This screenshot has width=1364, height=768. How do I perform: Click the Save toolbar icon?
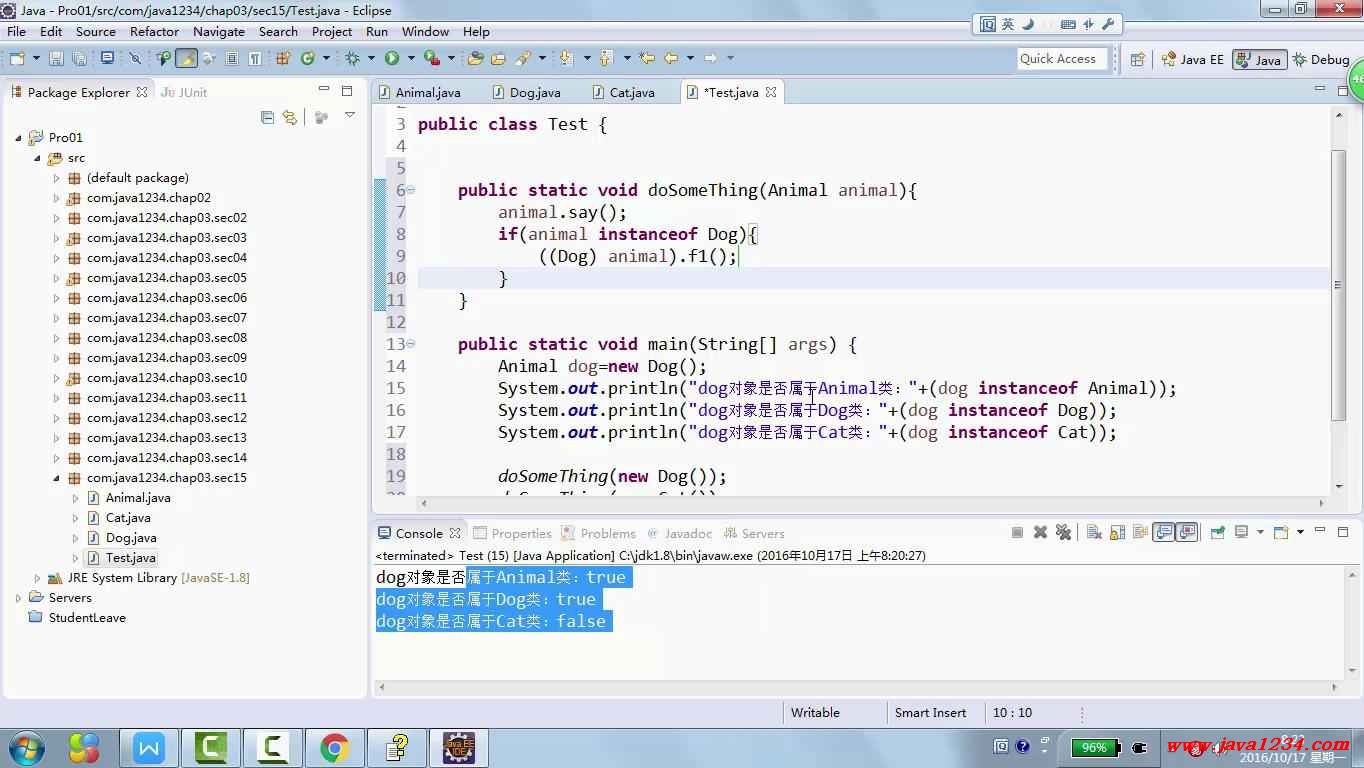coord(55,58)
